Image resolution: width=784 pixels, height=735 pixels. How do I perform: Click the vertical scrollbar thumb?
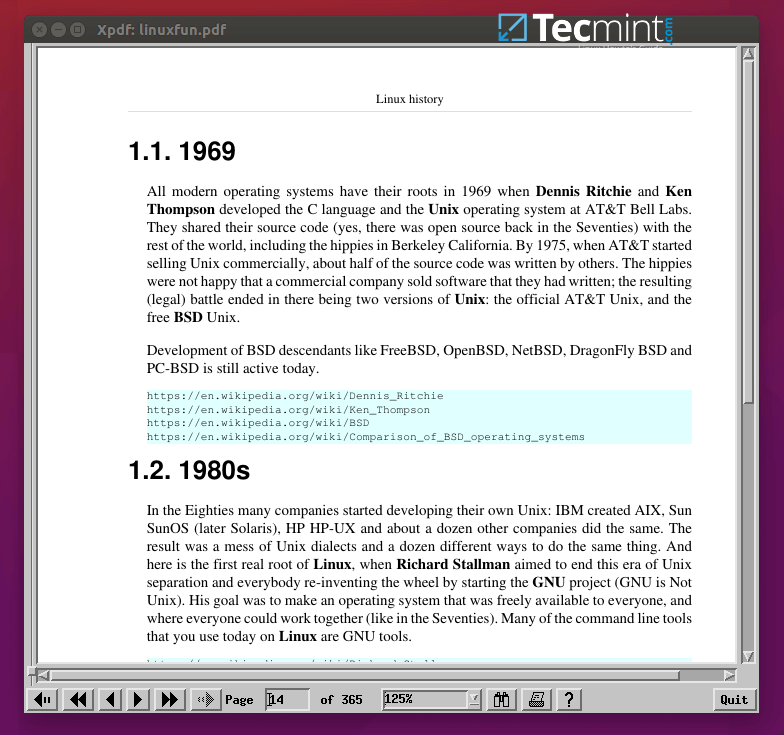pyautogui.click(x=748, y=232)
